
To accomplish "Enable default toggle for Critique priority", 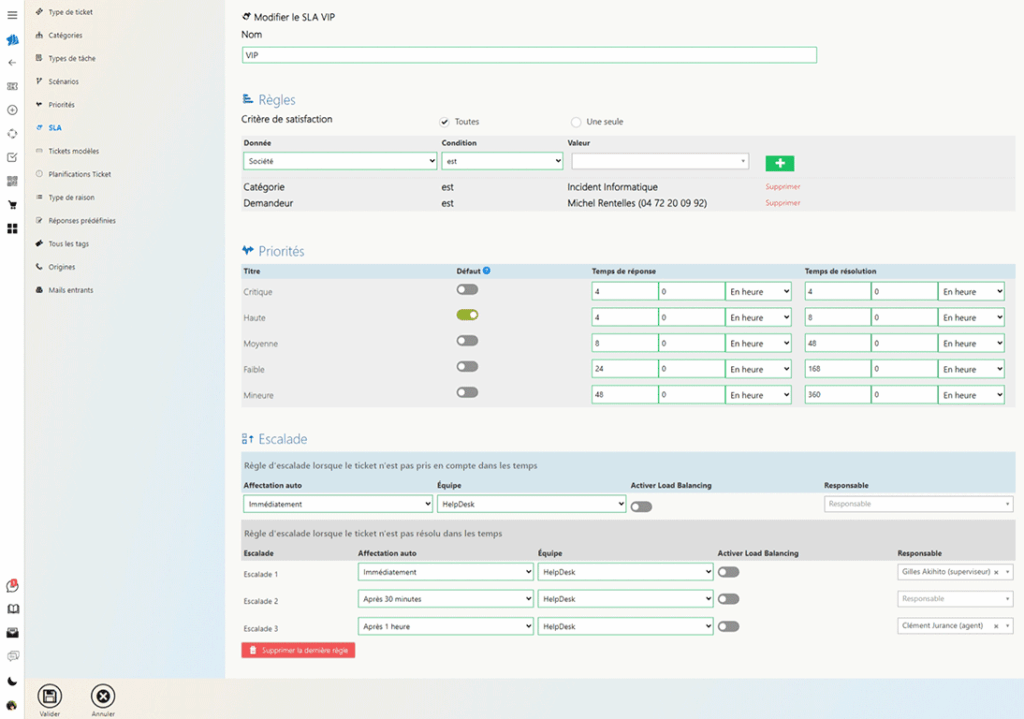I will coord(467,290).
